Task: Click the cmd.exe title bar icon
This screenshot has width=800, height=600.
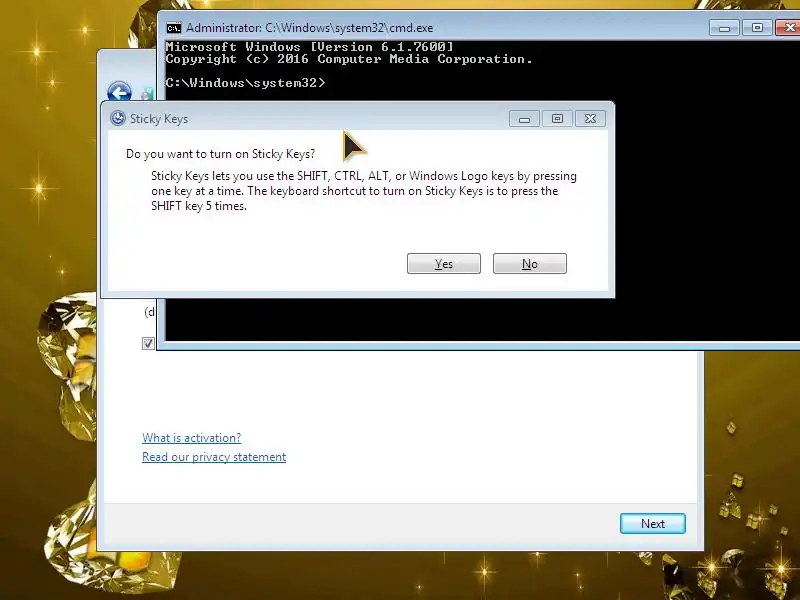Action: [174, 28]
